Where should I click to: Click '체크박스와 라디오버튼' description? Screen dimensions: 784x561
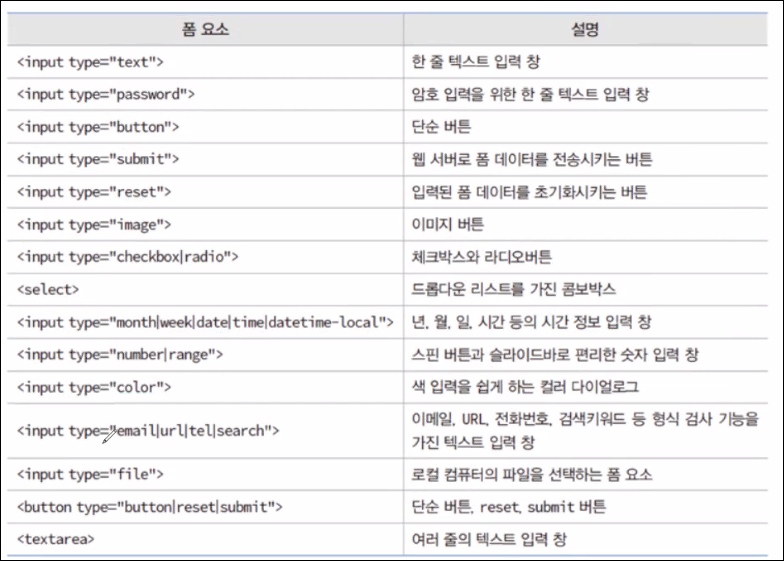point(482,257)
